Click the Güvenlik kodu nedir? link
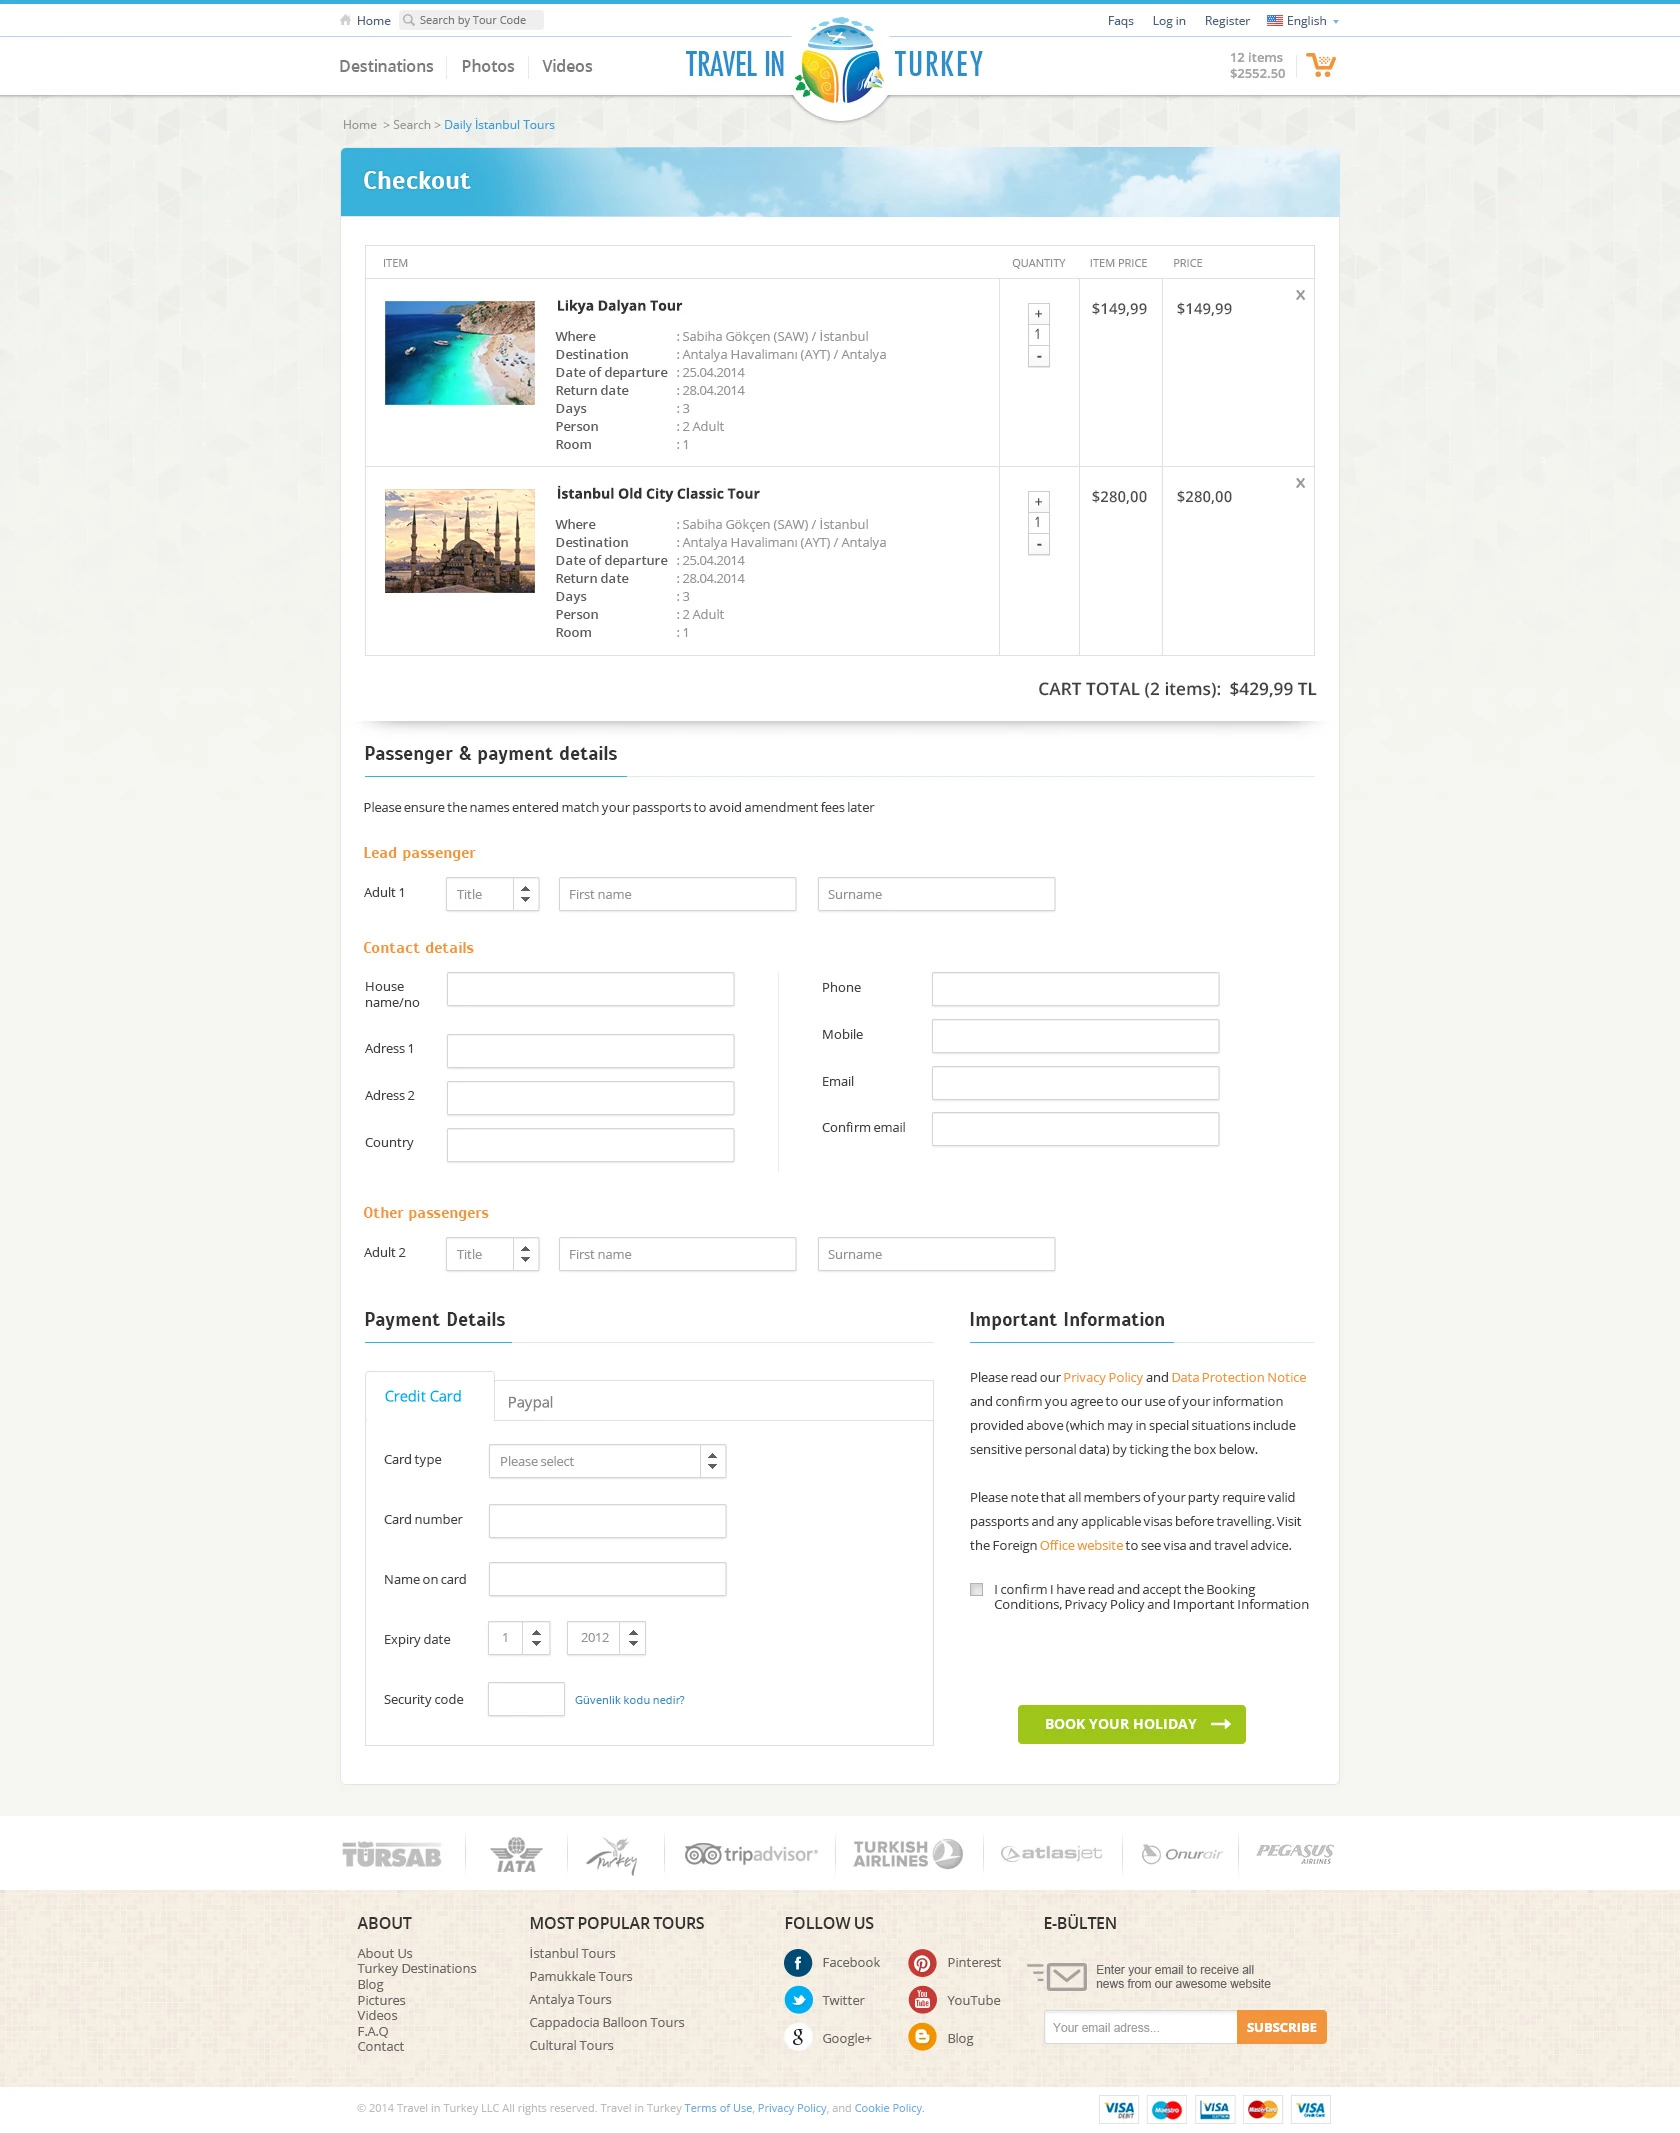The image size is (1680, 2133). click(x=630, y=1700)
